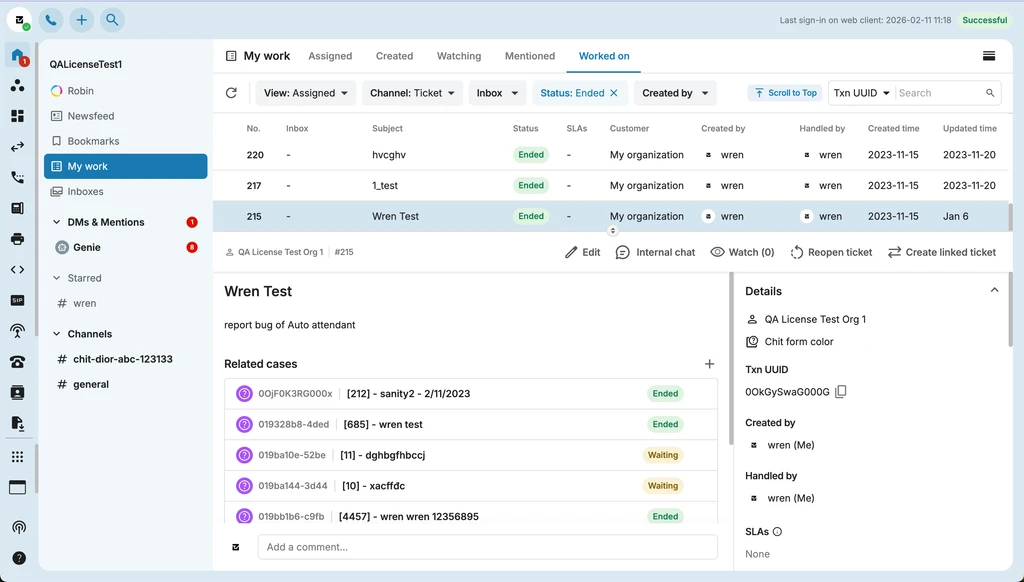Copy the Txn UUID value

pyautogui.click(x=841, y=391)
